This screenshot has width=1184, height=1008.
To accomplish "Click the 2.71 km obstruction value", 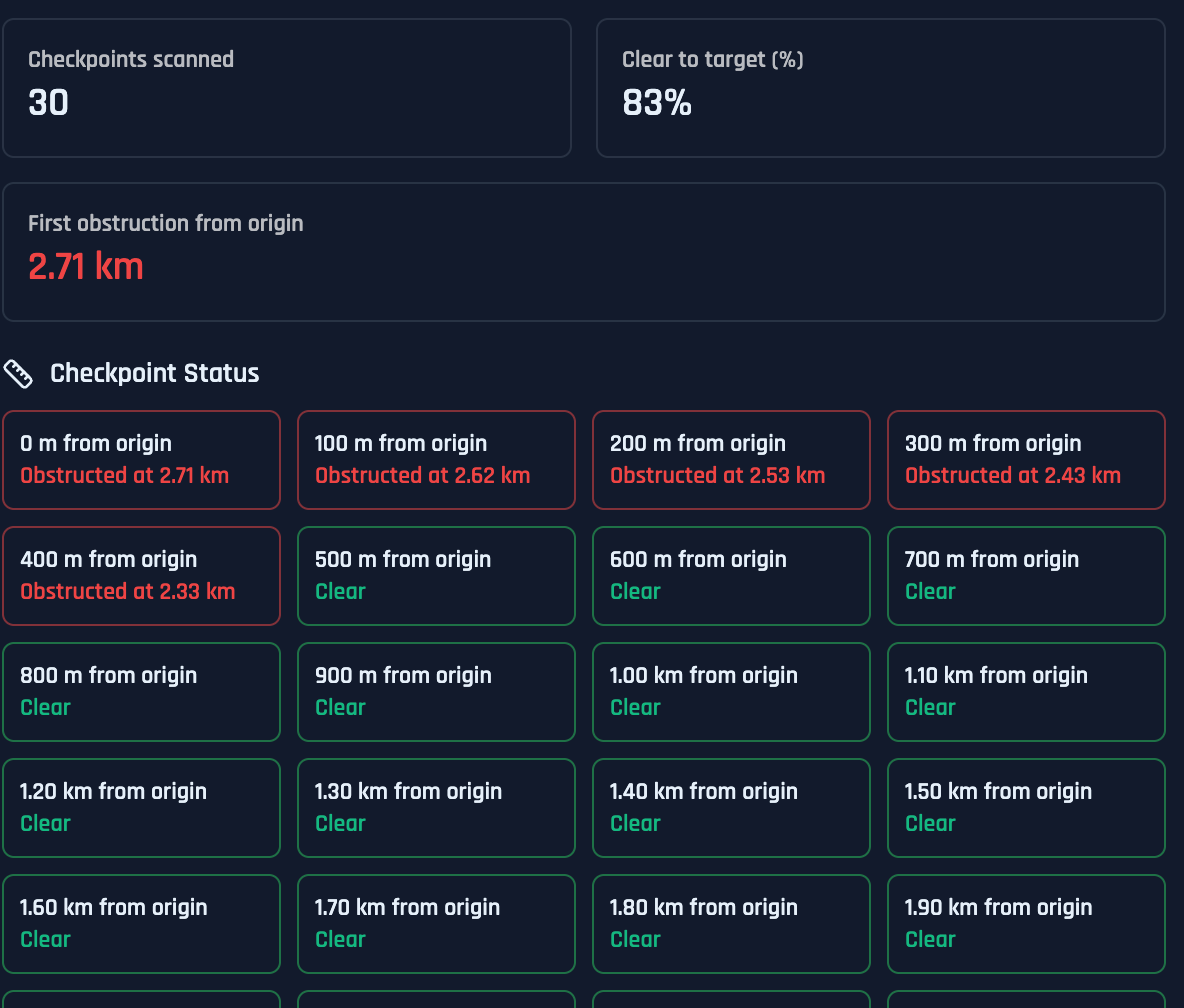I will (x=85, y=267).
